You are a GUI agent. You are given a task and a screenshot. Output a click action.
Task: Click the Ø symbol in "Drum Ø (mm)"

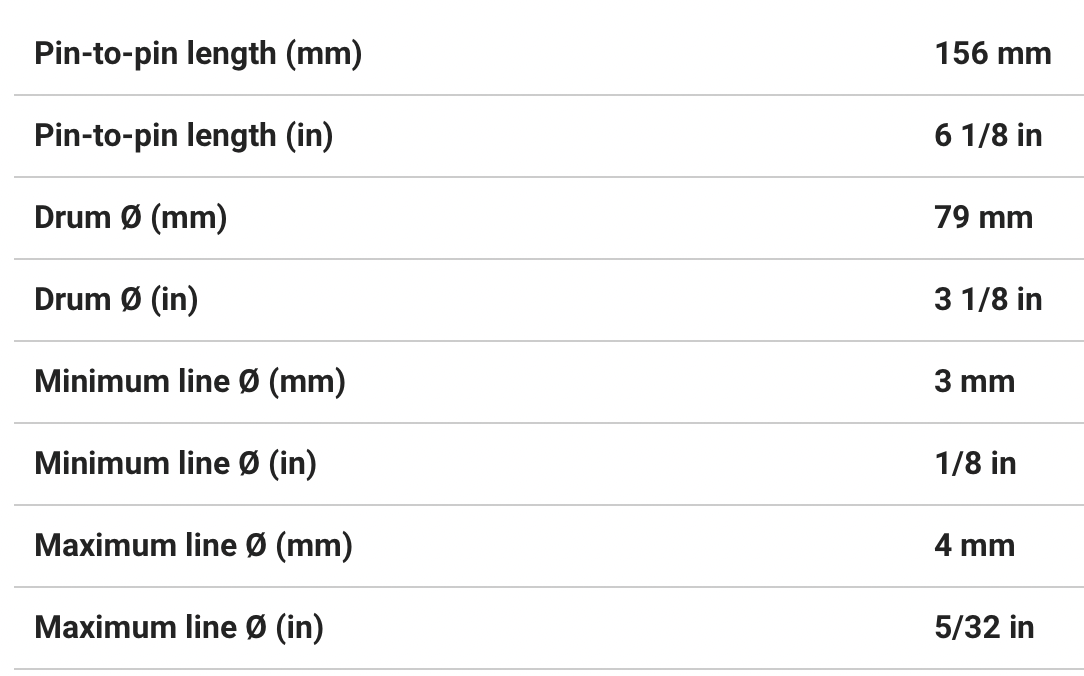tap(130, 218)
